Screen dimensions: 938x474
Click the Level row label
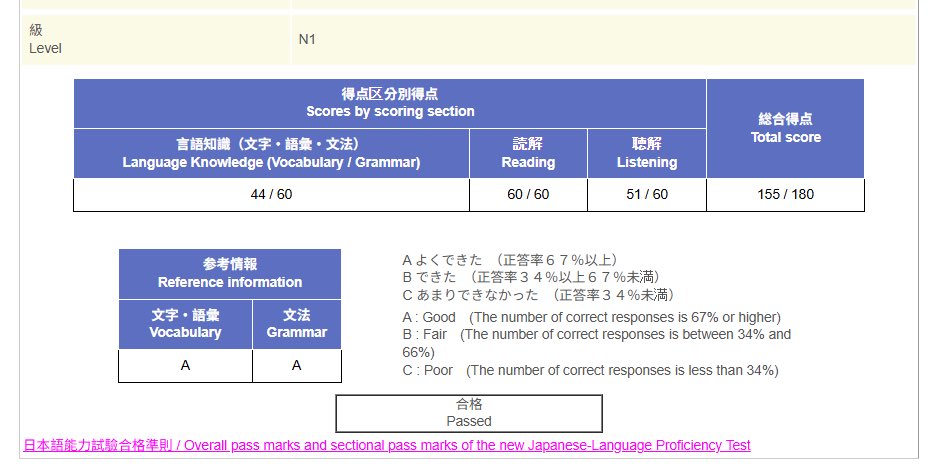pos(45,40)
